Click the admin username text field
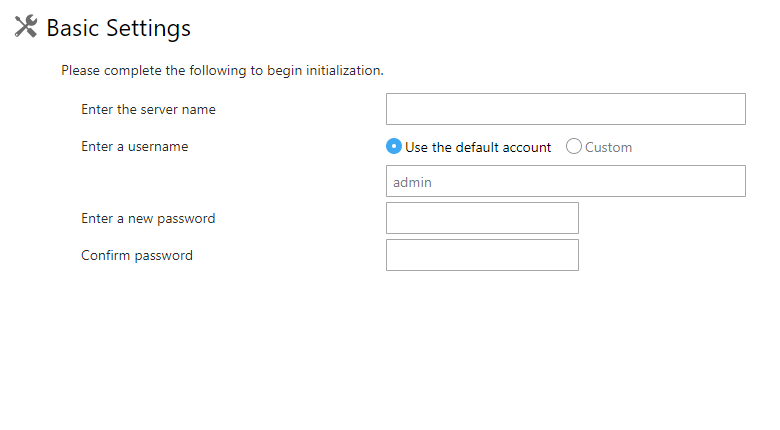Screen dimensions: 780x430 pyautogui.click(x=566, y=181)
